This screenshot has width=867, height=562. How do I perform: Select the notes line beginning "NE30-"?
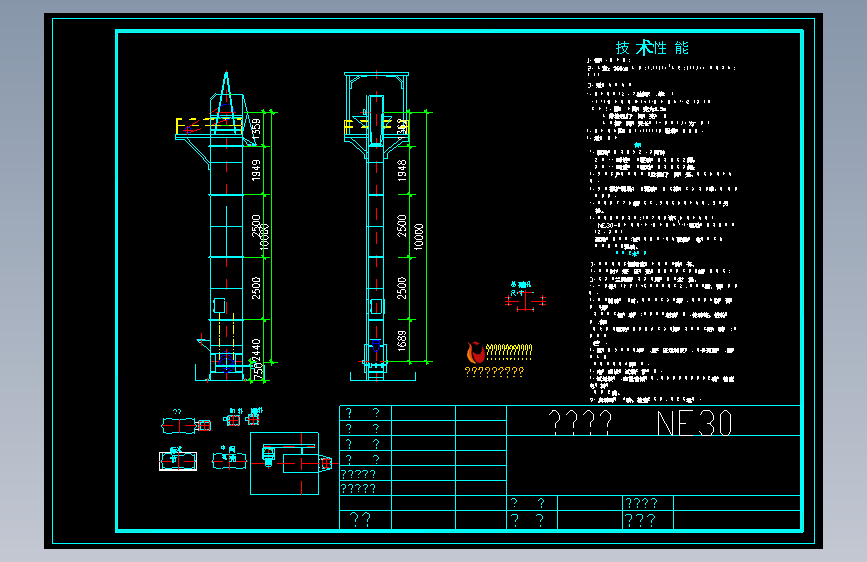666,225
